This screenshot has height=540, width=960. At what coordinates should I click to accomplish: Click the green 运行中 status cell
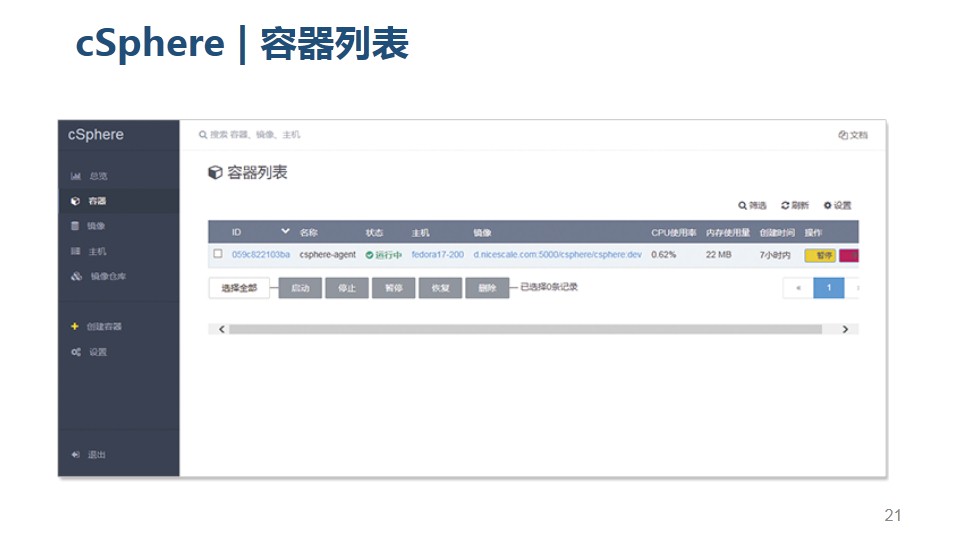pos(384,255)
